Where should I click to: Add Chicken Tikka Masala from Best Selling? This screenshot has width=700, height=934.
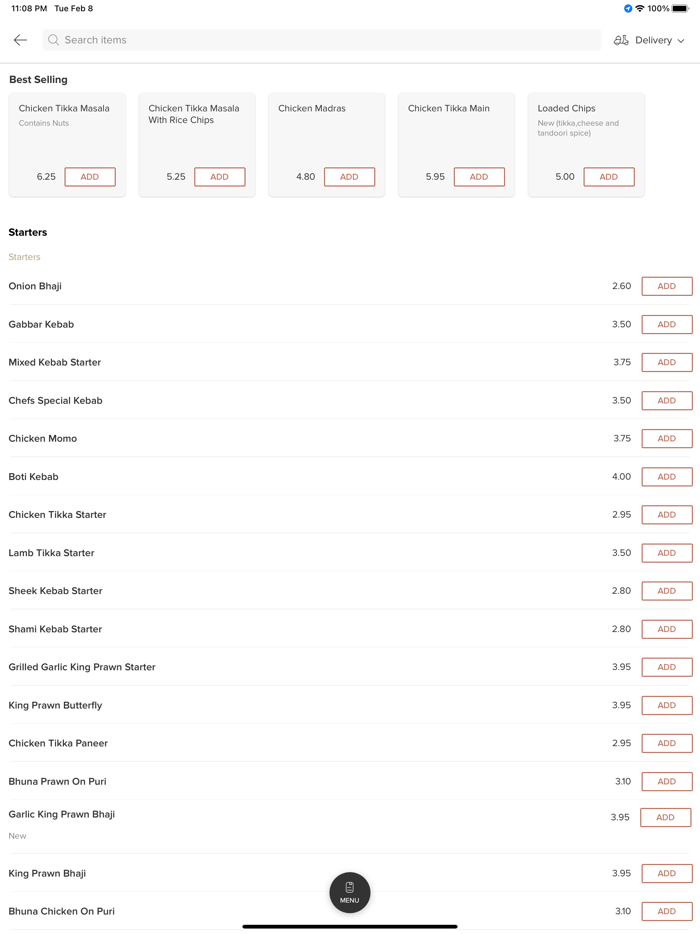coord(90,177)
